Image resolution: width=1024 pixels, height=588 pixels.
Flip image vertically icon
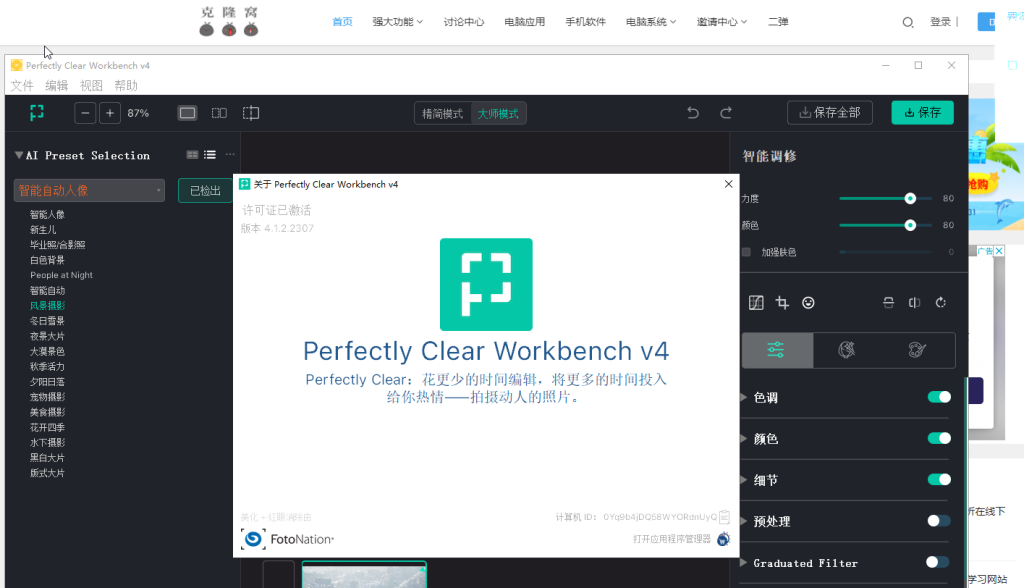(x=888, y=302)
